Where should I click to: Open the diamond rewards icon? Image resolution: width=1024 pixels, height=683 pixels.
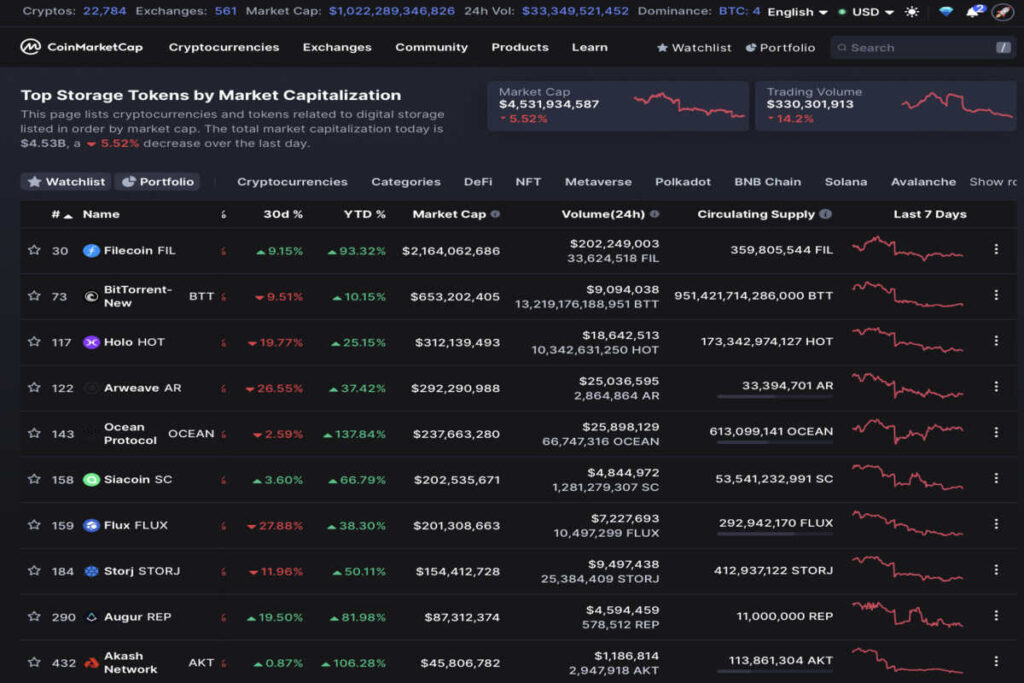click(946, 12)
